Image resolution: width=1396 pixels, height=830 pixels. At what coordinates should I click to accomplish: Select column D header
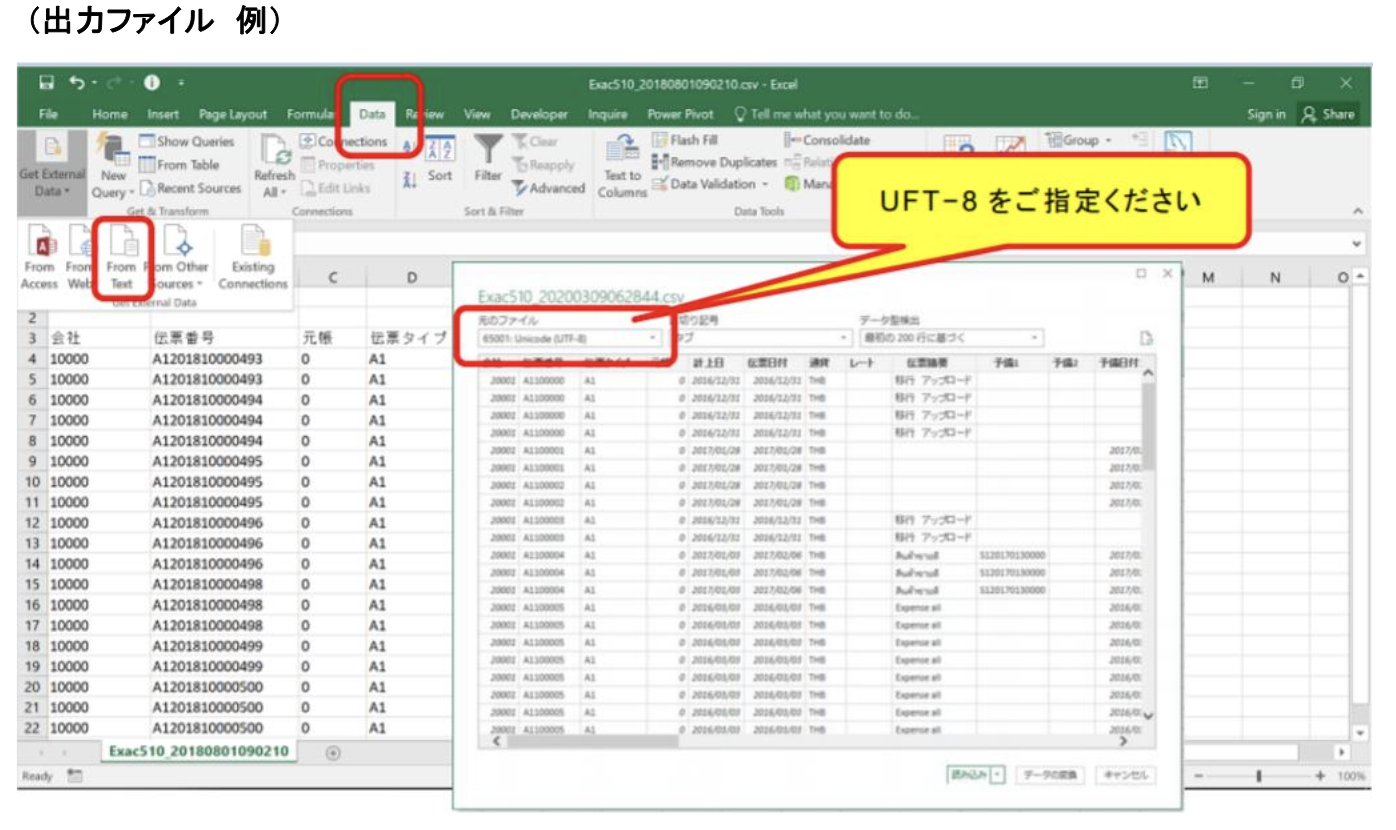(x=411, y=278)
